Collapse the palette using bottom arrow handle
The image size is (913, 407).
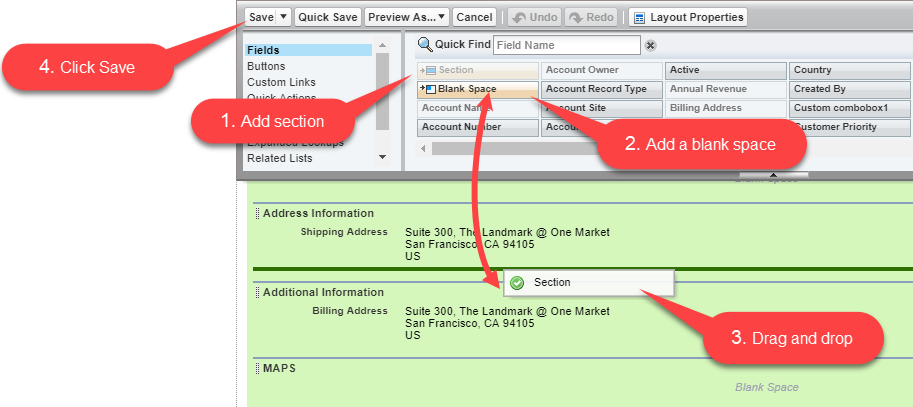point(773,175)
